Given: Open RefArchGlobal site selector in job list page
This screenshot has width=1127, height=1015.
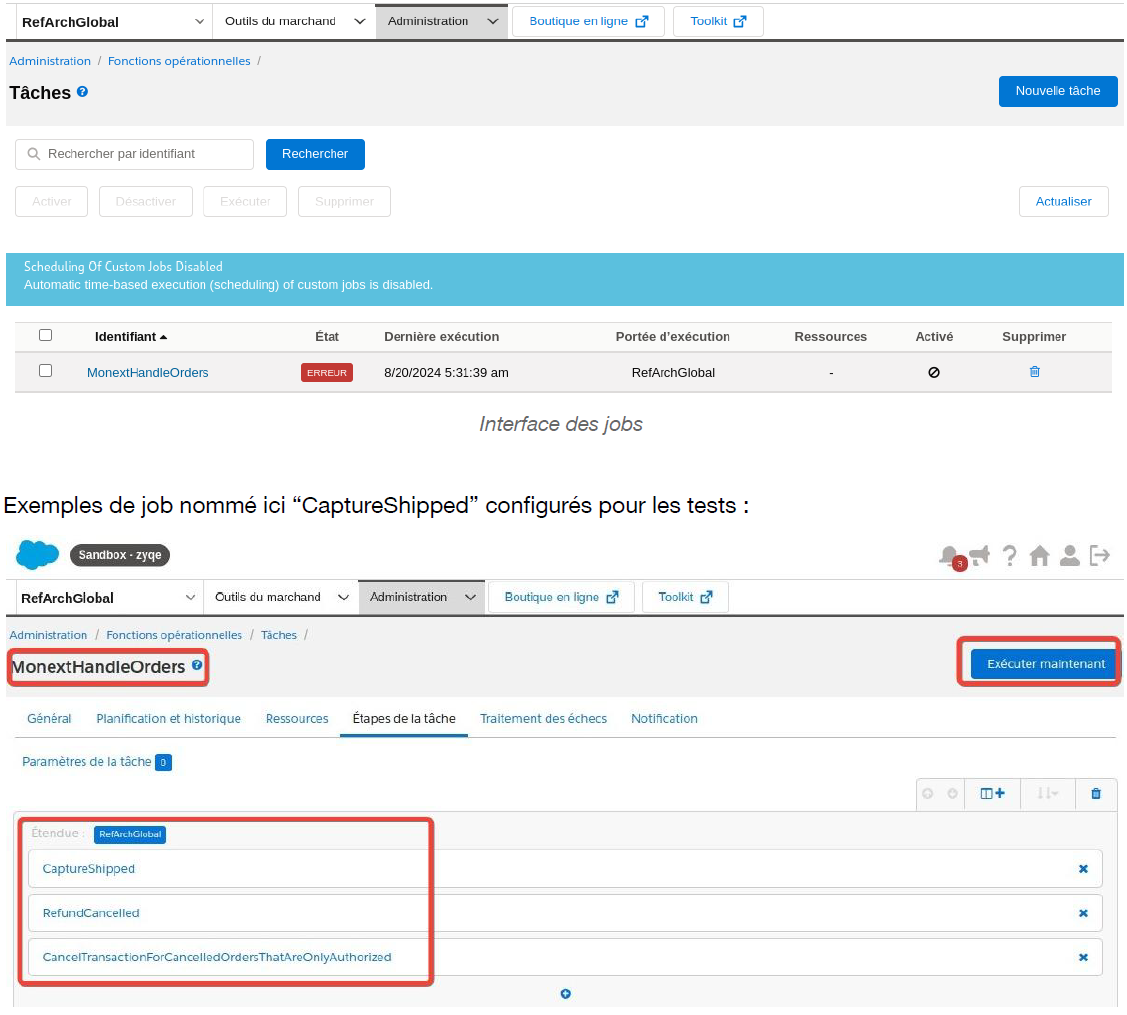Looking at the screenshot, I should (113, 22).
